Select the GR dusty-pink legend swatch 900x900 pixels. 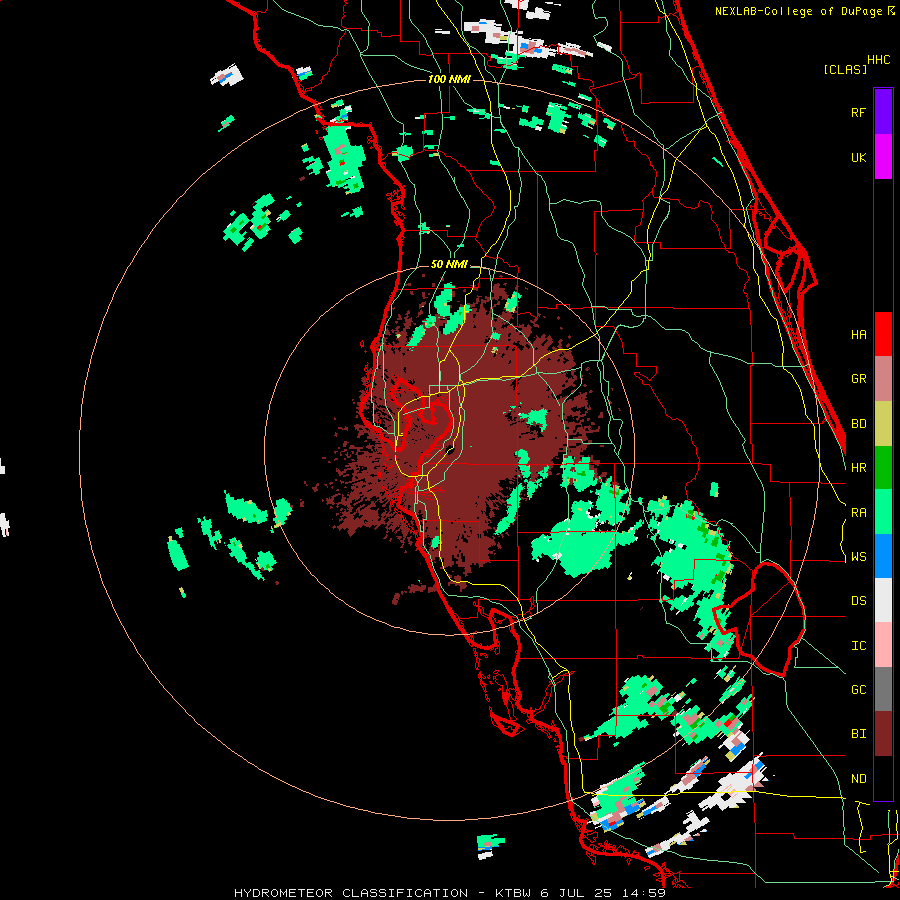pos(883,379)
